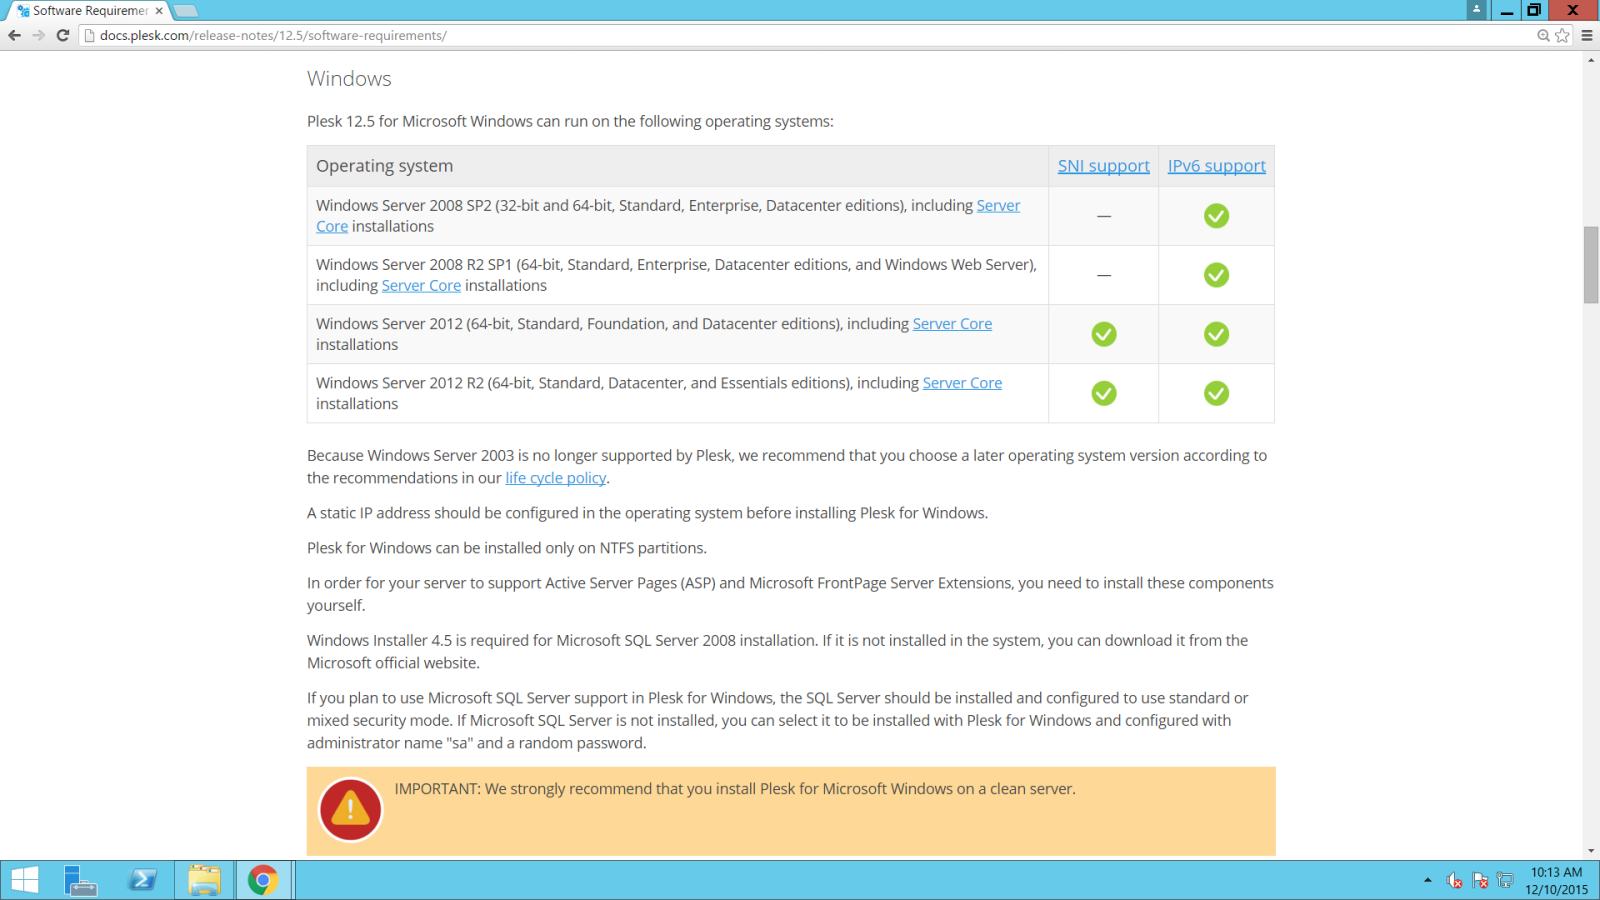Launch Server Manager from the taskbar

pos(80,880)
